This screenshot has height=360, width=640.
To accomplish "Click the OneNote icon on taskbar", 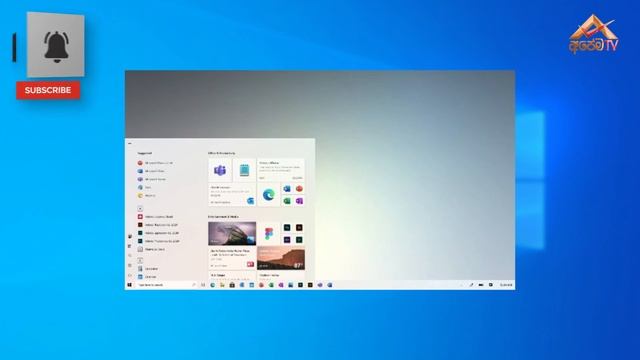I will [281, 285].
